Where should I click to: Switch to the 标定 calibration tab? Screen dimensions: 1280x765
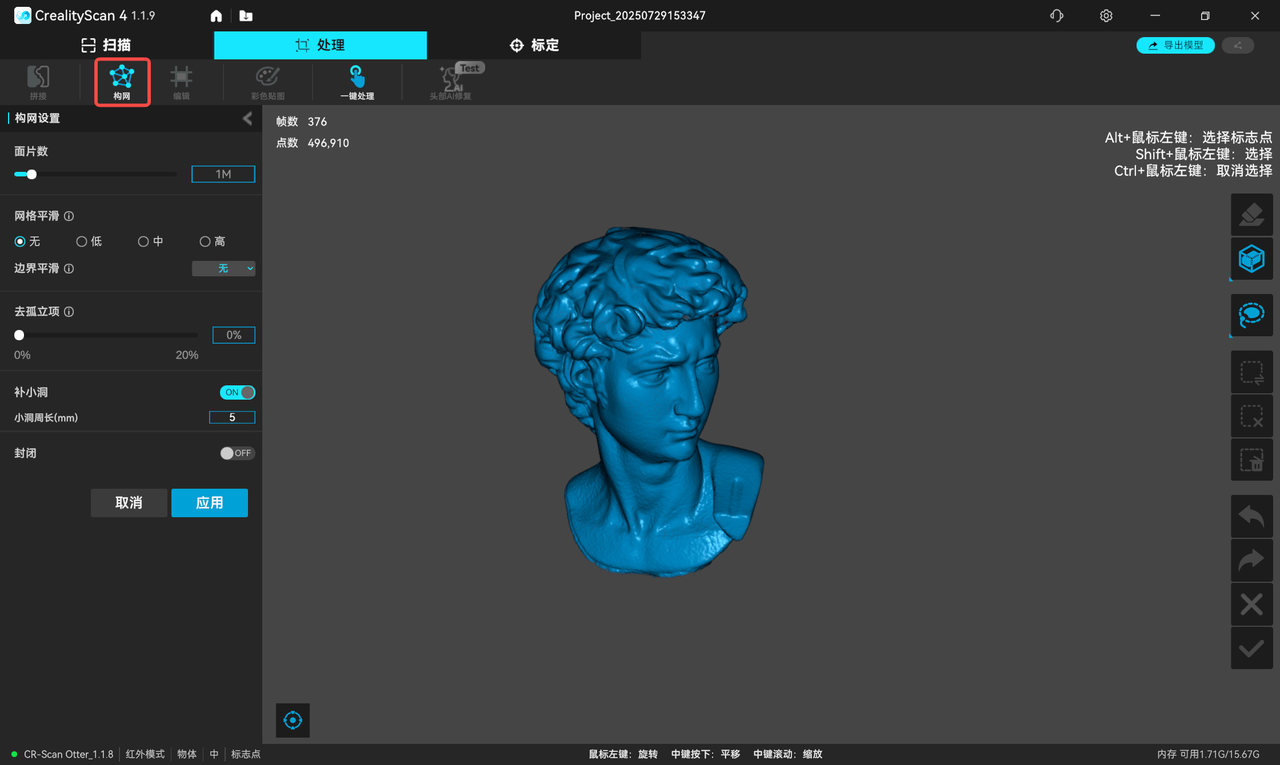[534, 45]
